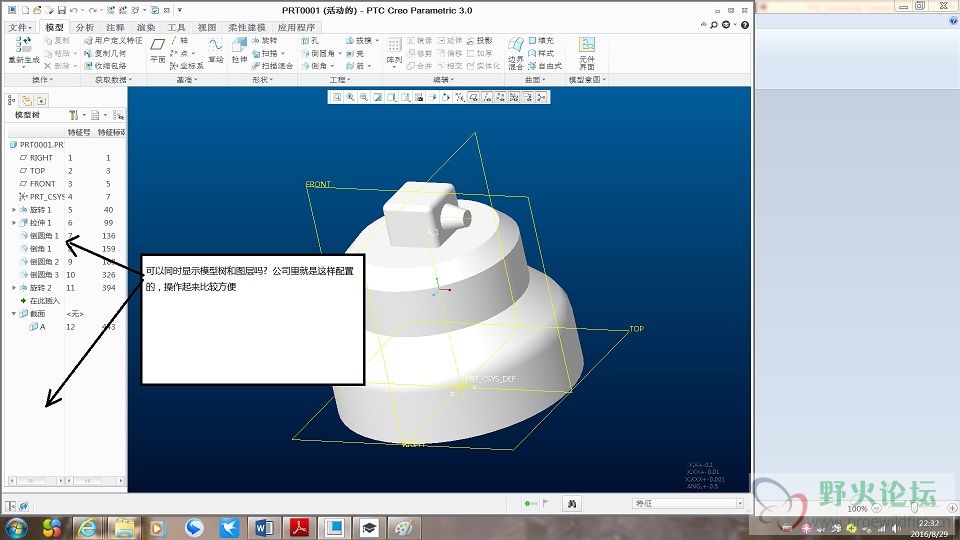960x540 pixels.
Task: Open Adobe Reader from the taskbar
Action: (299, 527)
